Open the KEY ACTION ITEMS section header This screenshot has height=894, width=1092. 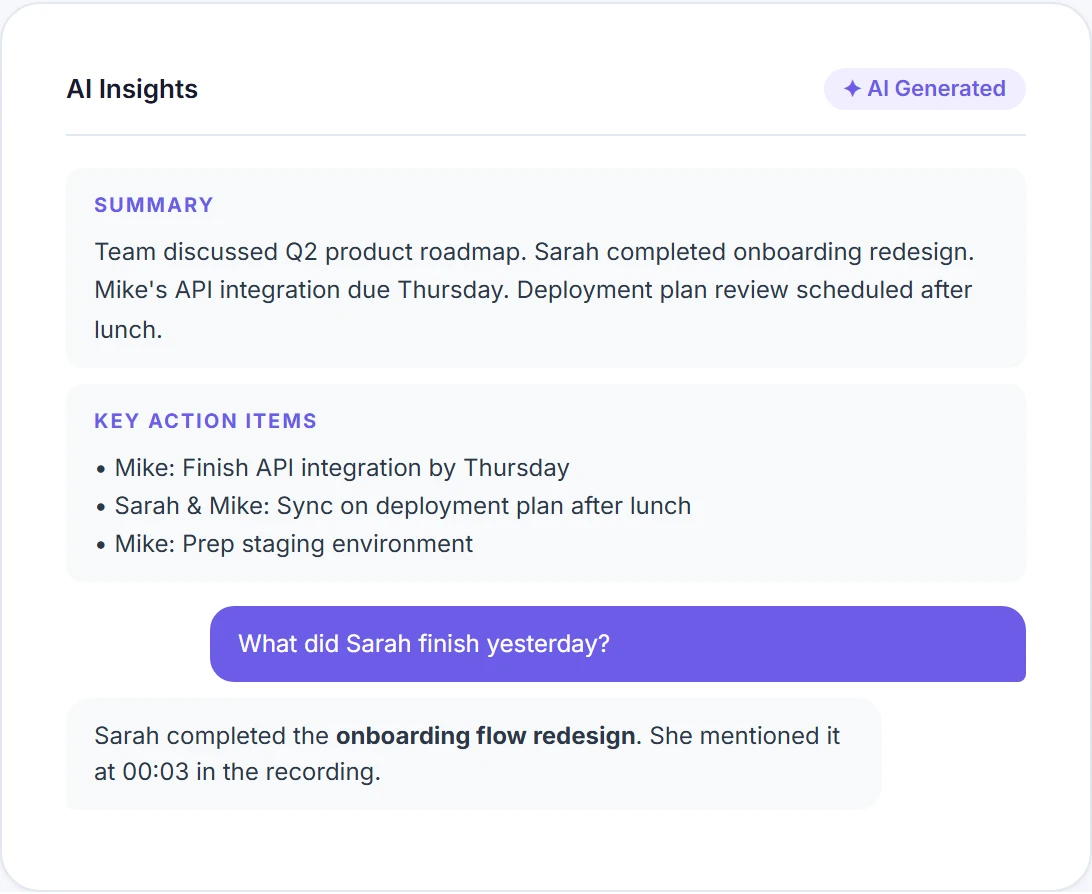tap(205, 421)
